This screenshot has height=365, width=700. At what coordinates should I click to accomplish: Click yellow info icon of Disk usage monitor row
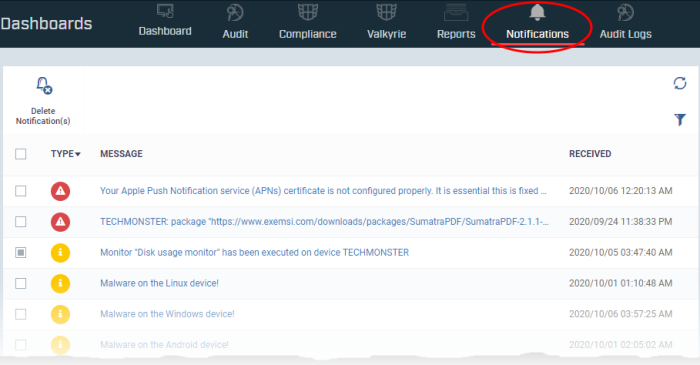pos(60,253)
